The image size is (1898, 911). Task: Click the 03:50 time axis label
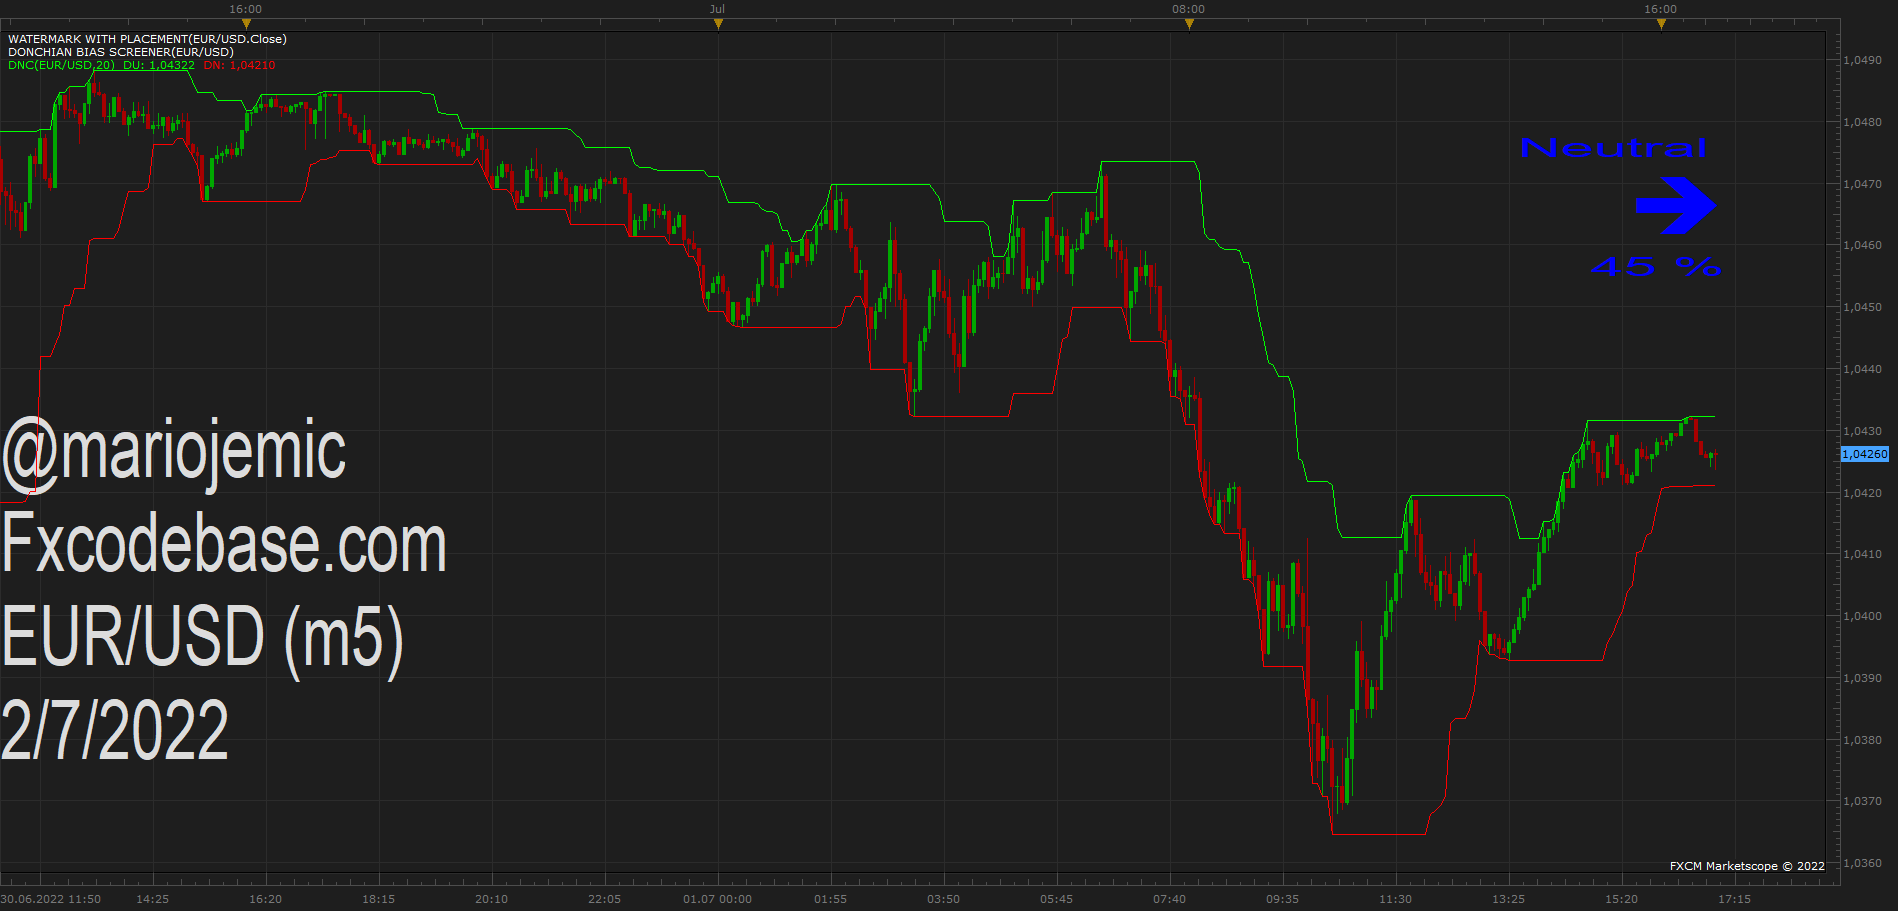tap(943, 899)
